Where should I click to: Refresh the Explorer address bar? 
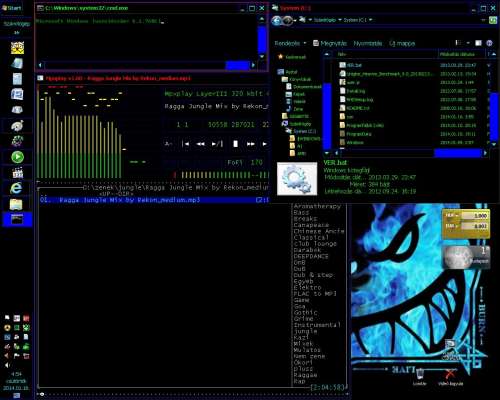[x=493, y=20]
